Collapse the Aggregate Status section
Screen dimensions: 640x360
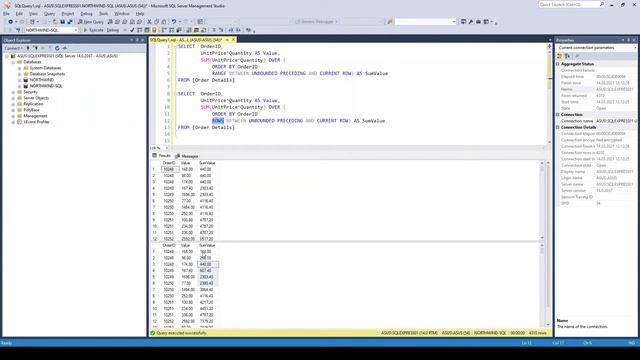coord(558,64)
